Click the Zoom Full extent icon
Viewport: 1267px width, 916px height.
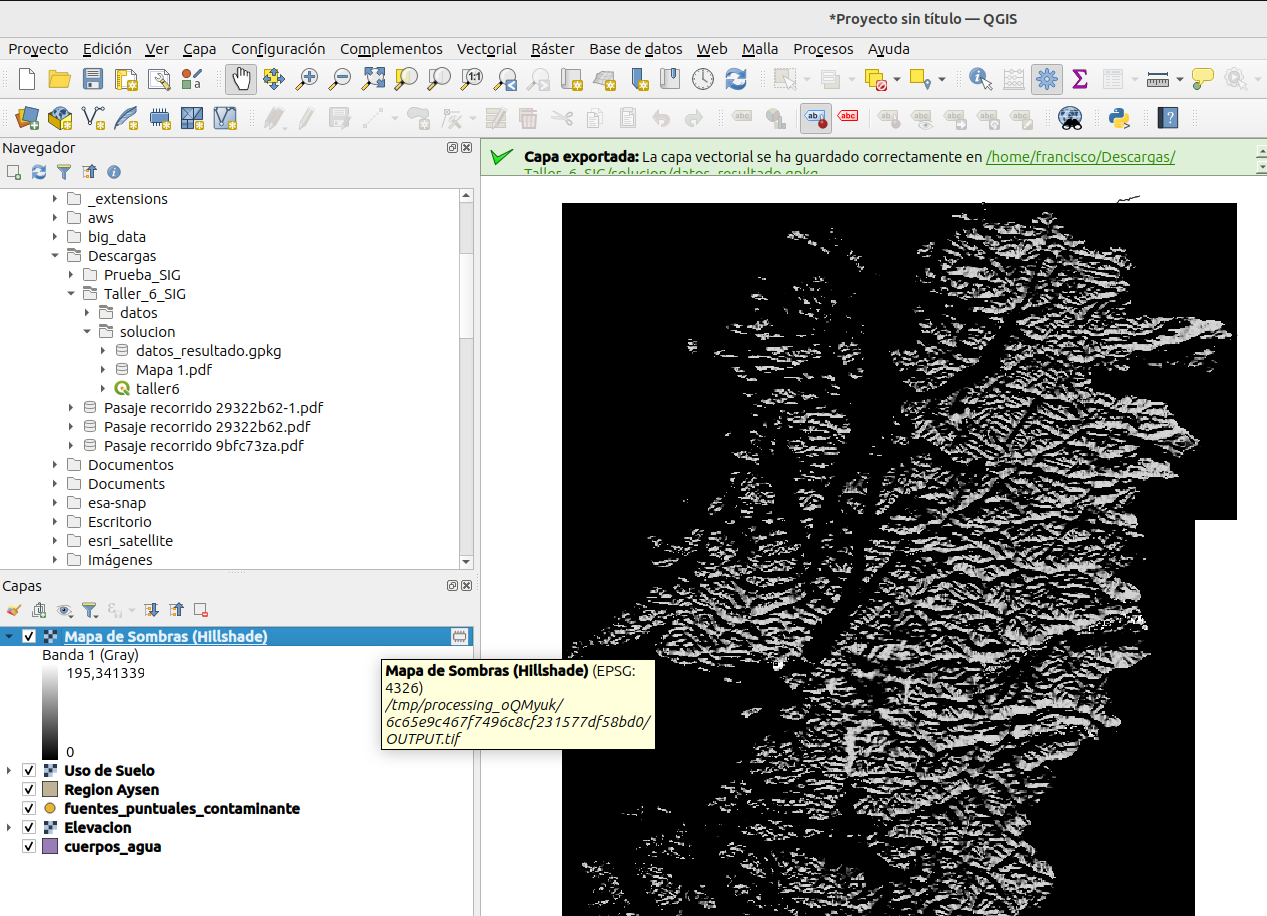(373, 79)
